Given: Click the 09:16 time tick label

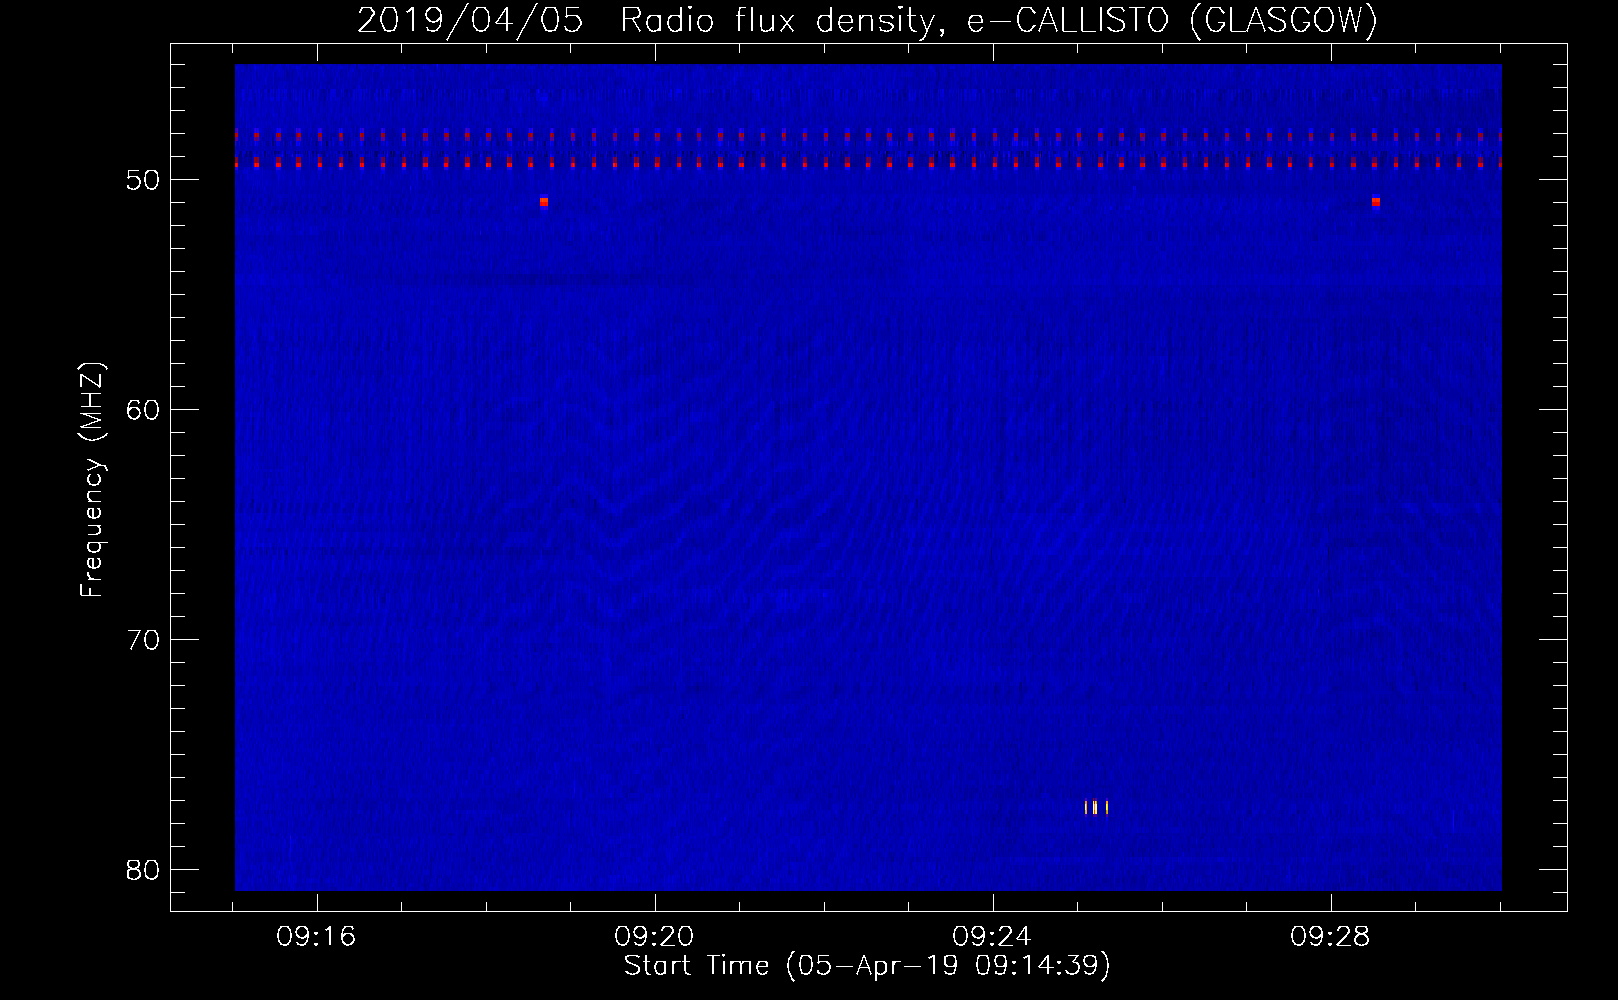Looking at the screenshot, I should click(316, 937).
